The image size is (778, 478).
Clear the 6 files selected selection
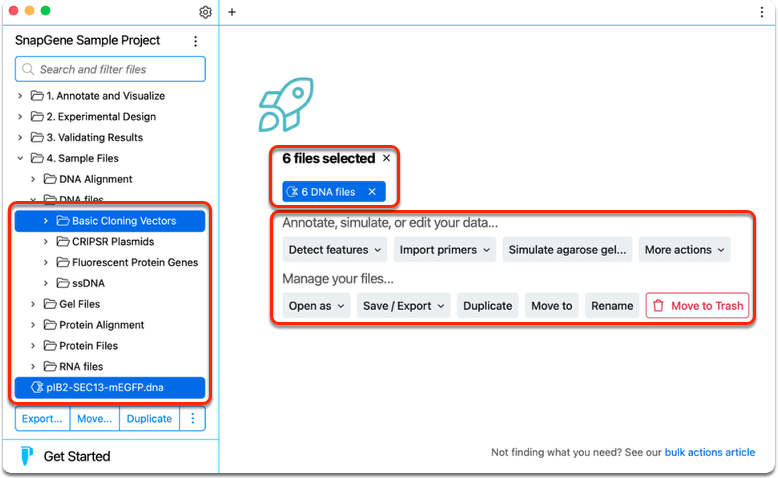[387, 158]
